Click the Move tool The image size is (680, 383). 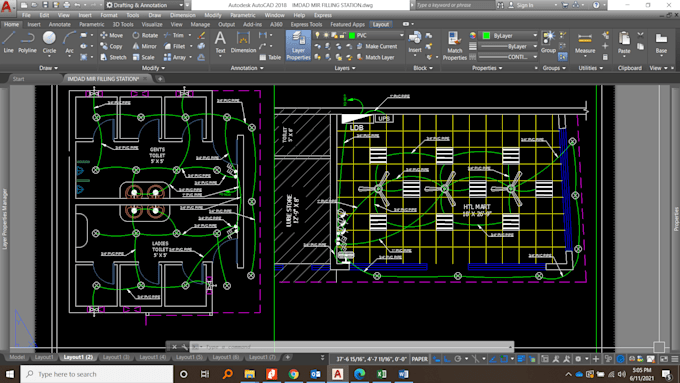111,35
